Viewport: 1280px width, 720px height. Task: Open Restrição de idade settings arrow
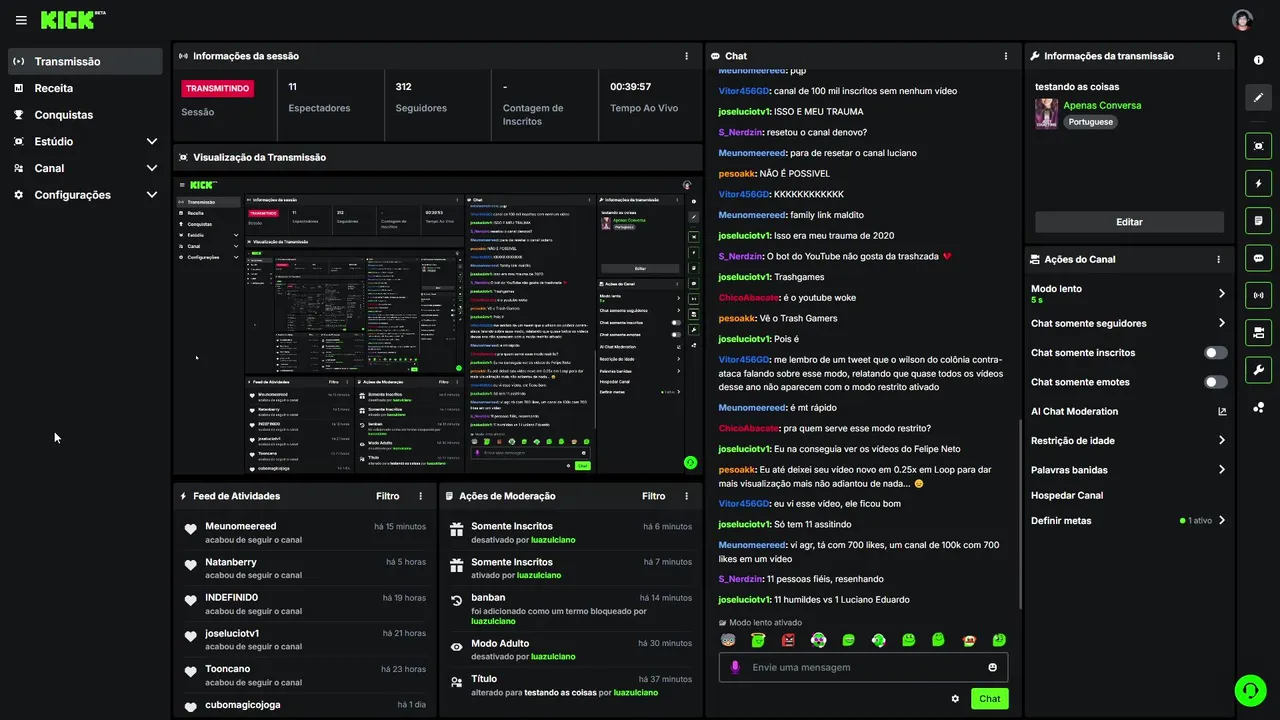(x=1221, y=440)
